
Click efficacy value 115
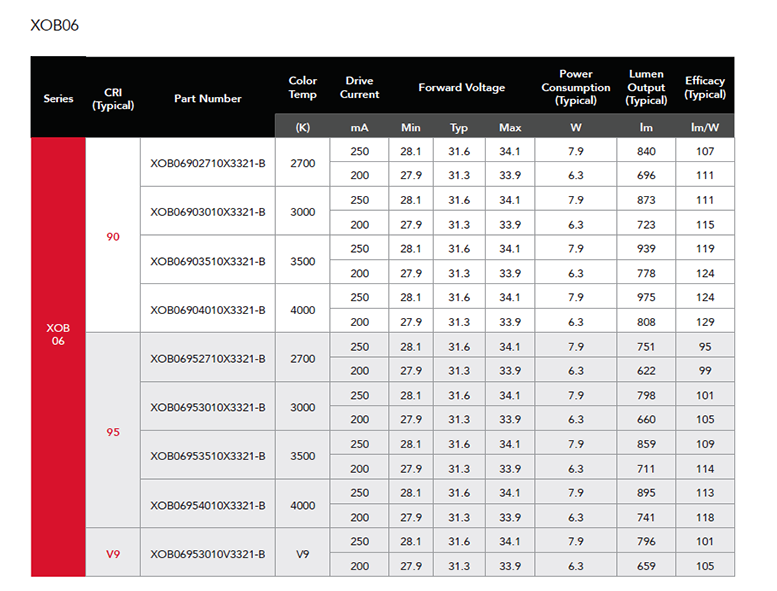(x=705, y=224)
